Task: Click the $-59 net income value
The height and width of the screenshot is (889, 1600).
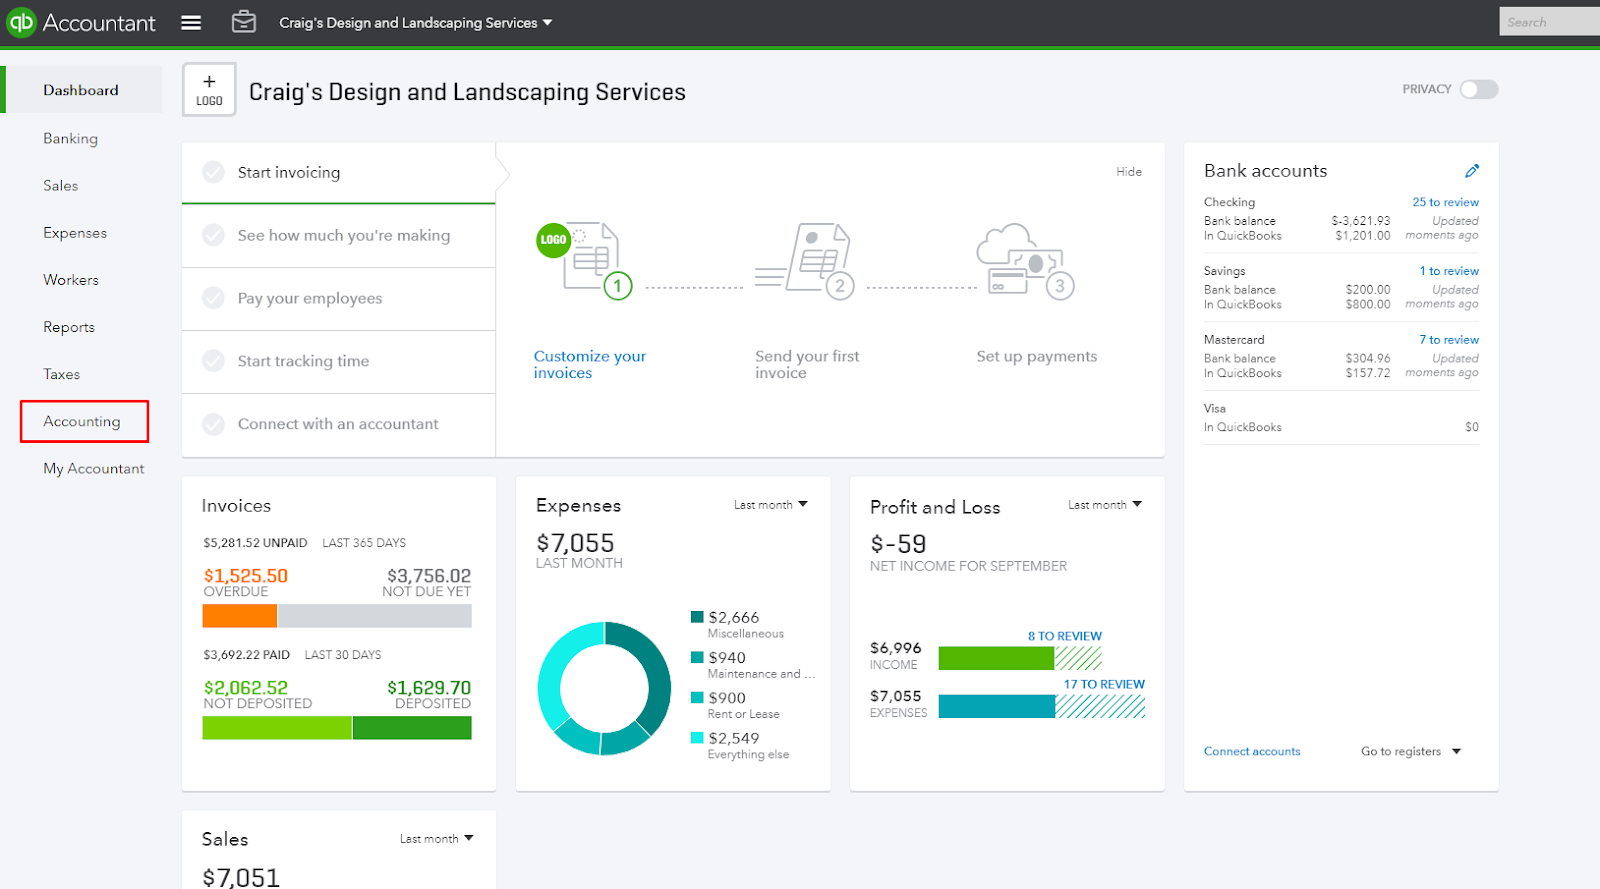Action: coord(898,544)
